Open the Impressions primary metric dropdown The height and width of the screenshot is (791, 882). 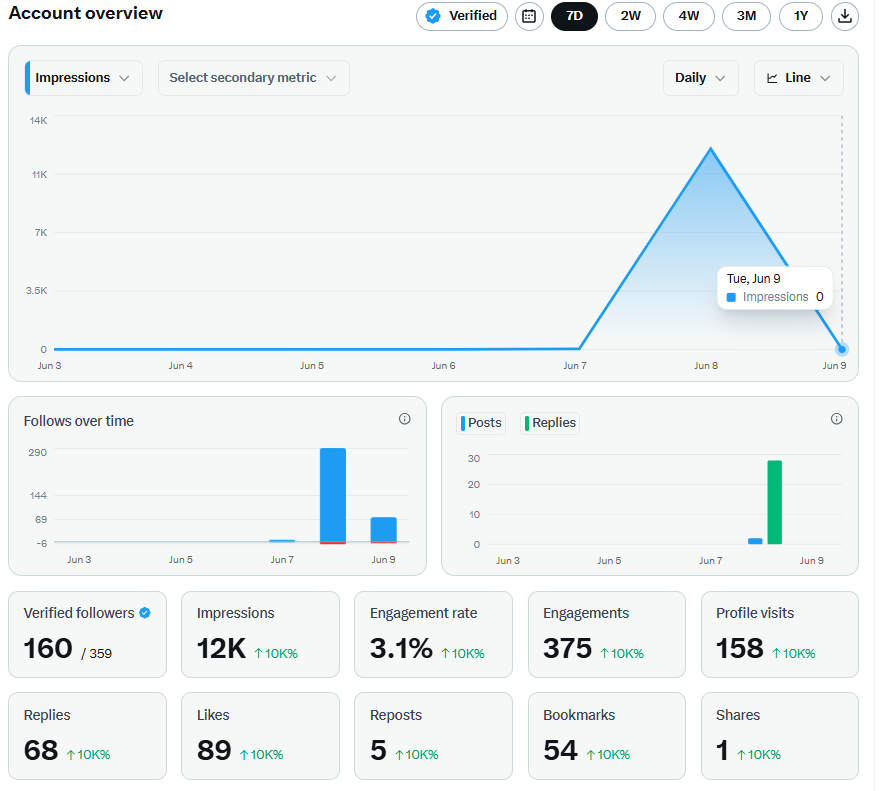click(x=83, y=78)
